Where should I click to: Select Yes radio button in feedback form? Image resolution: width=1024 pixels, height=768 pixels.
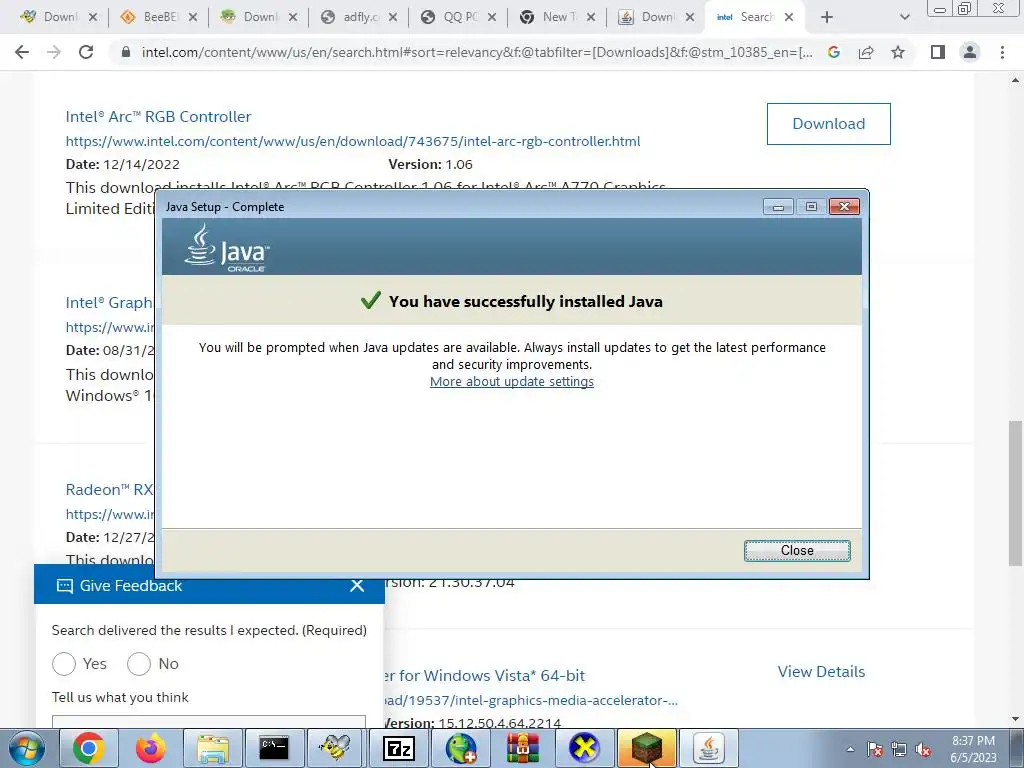pos(64,664)
